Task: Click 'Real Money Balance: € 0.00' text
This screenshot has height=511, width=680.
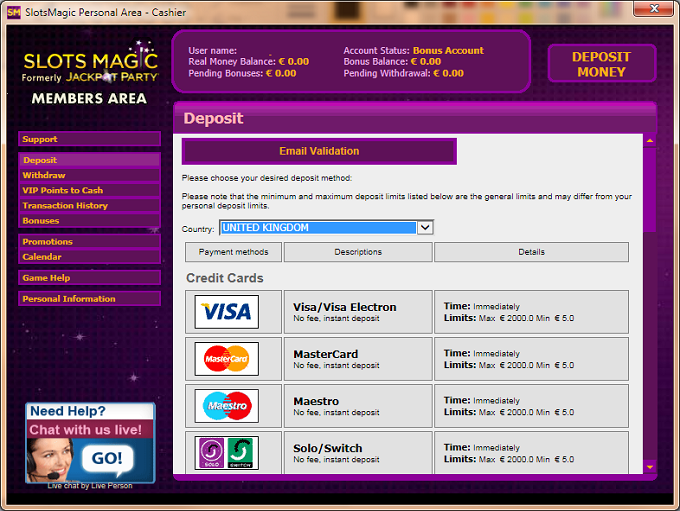Action: (x=248, y=62)
